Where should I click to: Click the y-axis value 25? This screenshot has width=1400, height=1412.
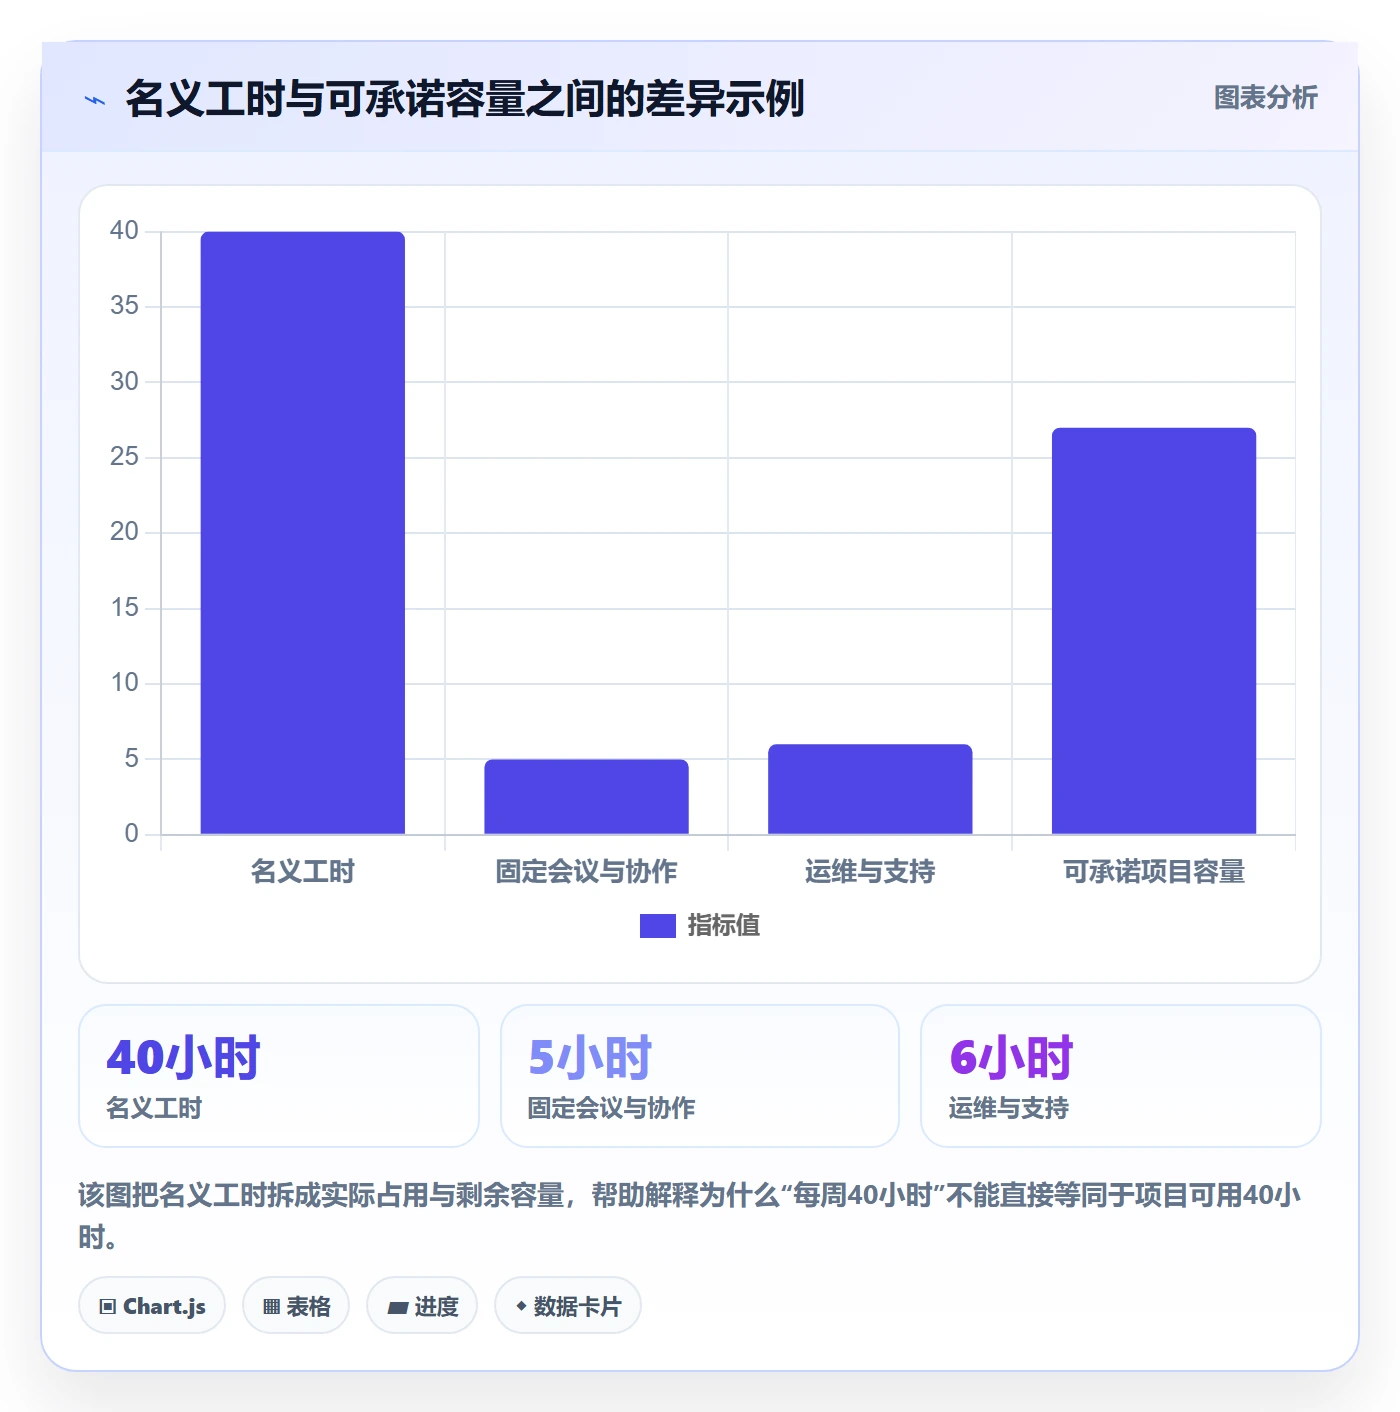pos(124,457)
